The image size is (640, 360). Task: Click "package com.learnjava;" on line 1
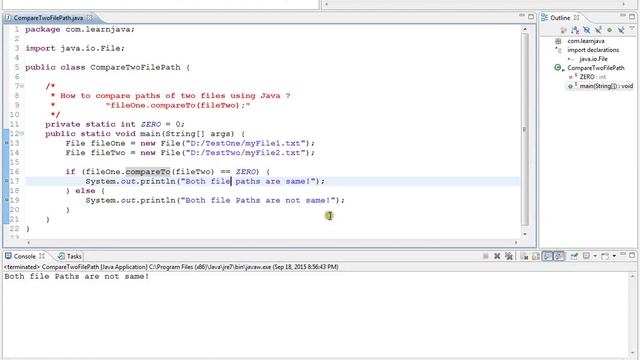coord(80,29)
